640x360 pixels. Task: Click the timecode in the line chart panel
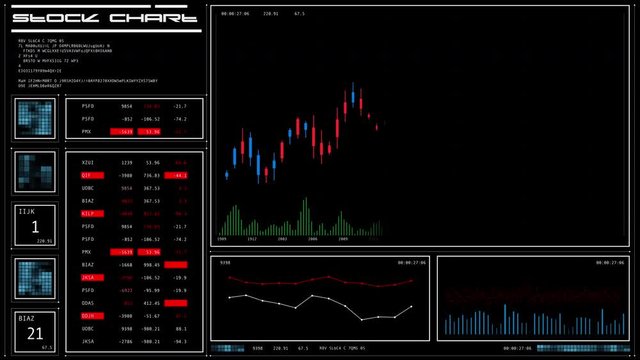coord(411,262)
